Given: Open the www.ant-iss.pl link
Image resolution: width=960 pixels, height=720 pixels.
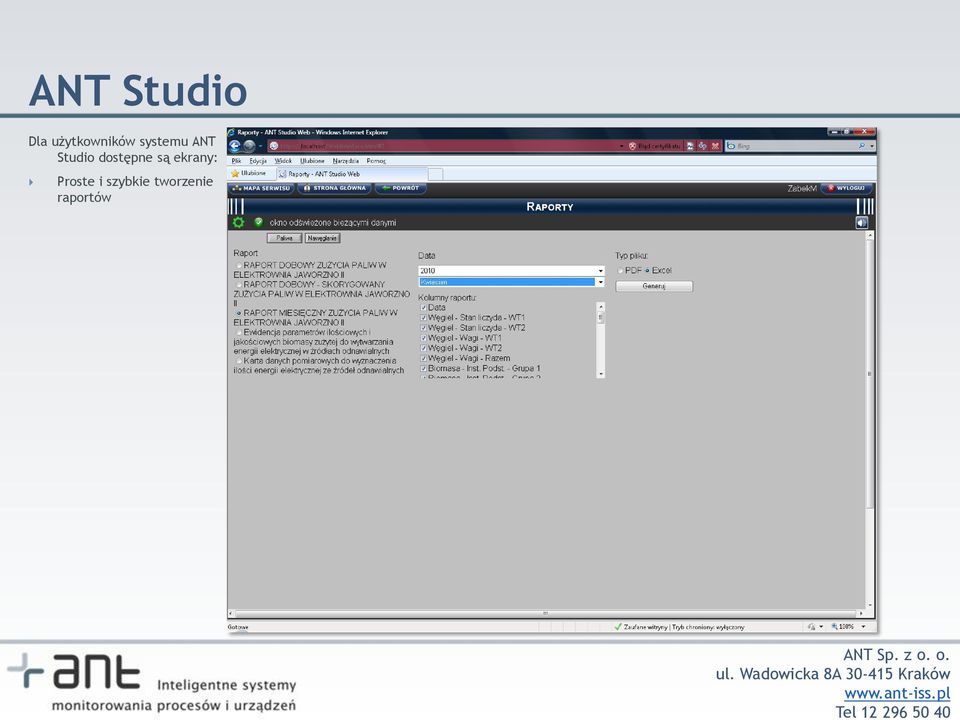Looking at the screenshot, I should (897, 693).
